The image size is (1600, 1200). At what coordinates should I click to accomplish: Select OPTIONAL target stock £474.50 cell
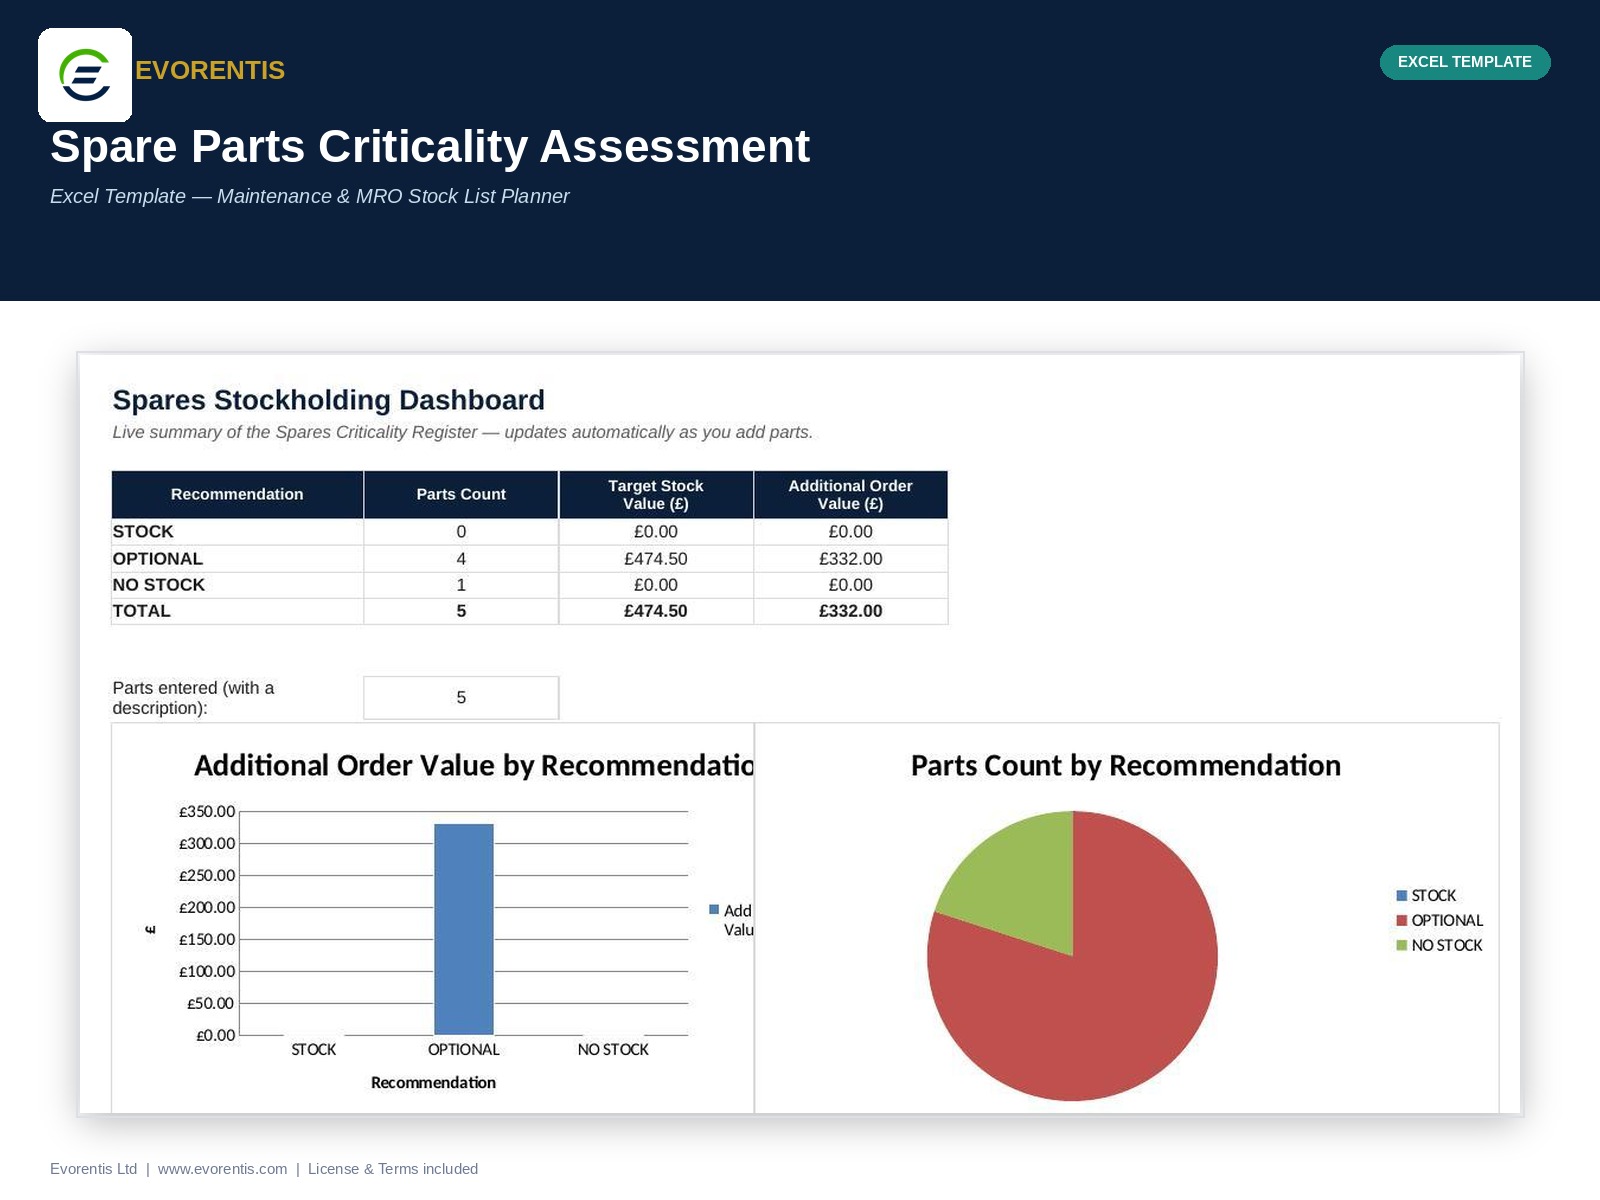pyautogui.click(x=656, y=559)
